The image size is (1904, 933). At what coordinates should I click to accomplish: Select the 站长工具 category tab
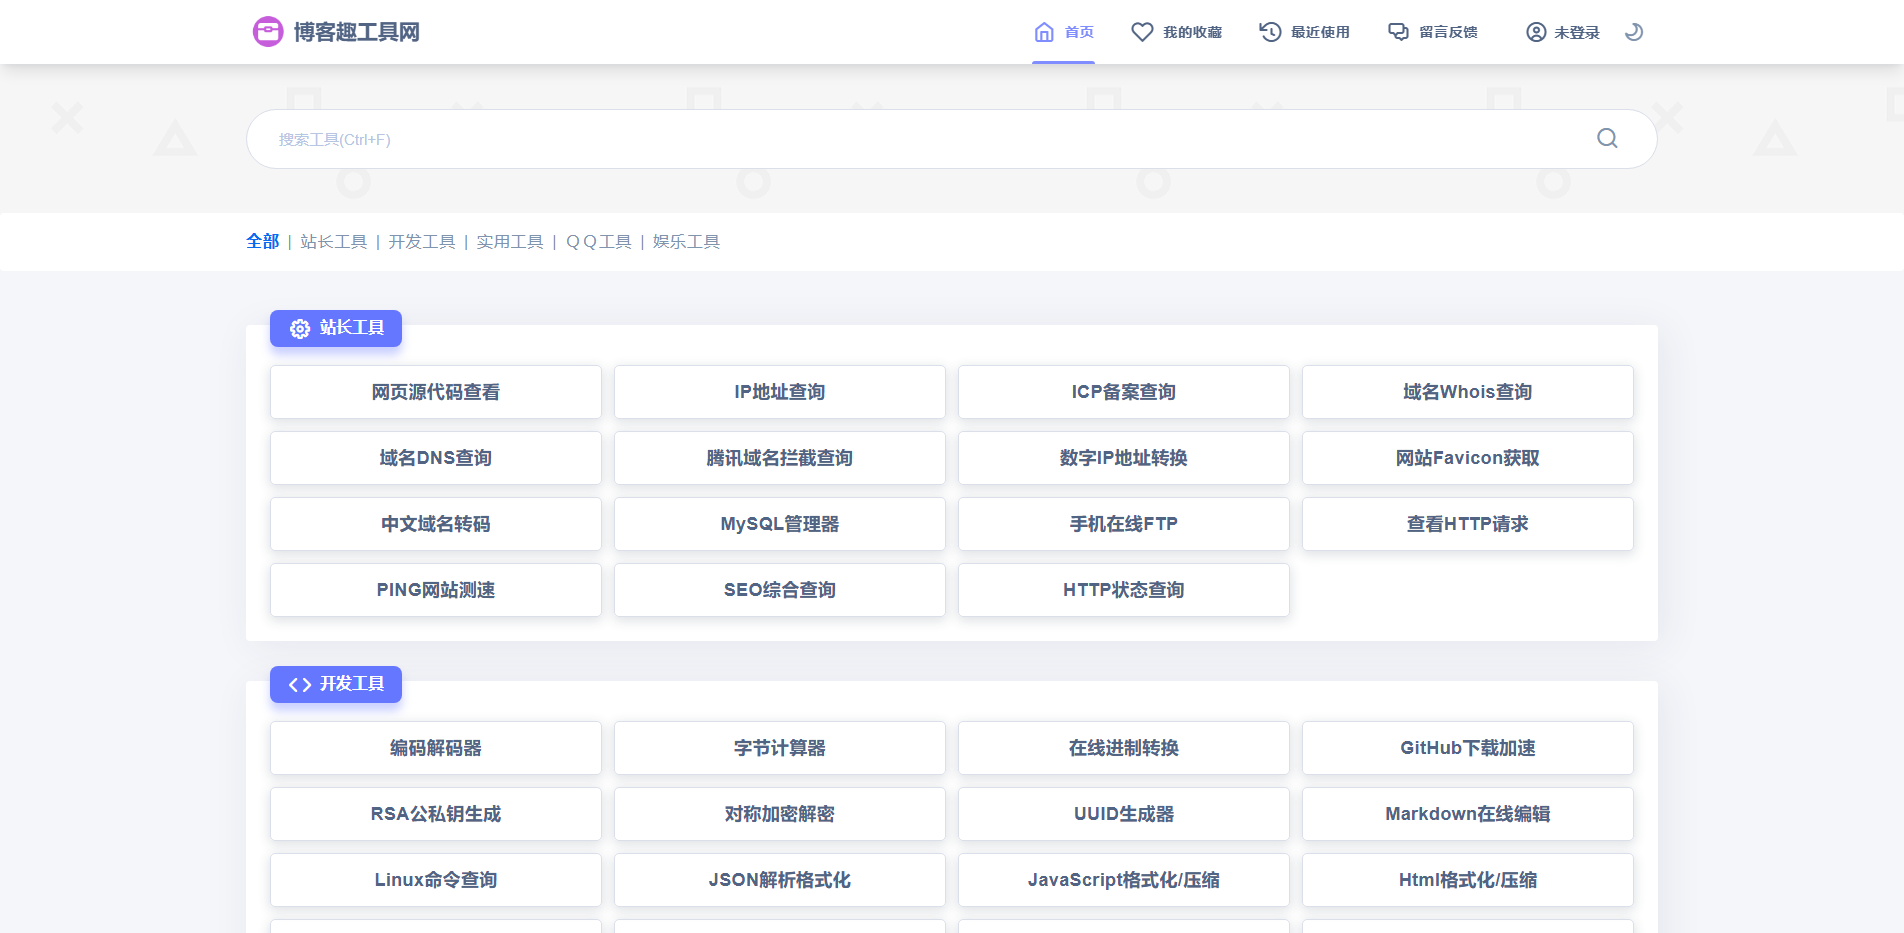pos(334,241)
